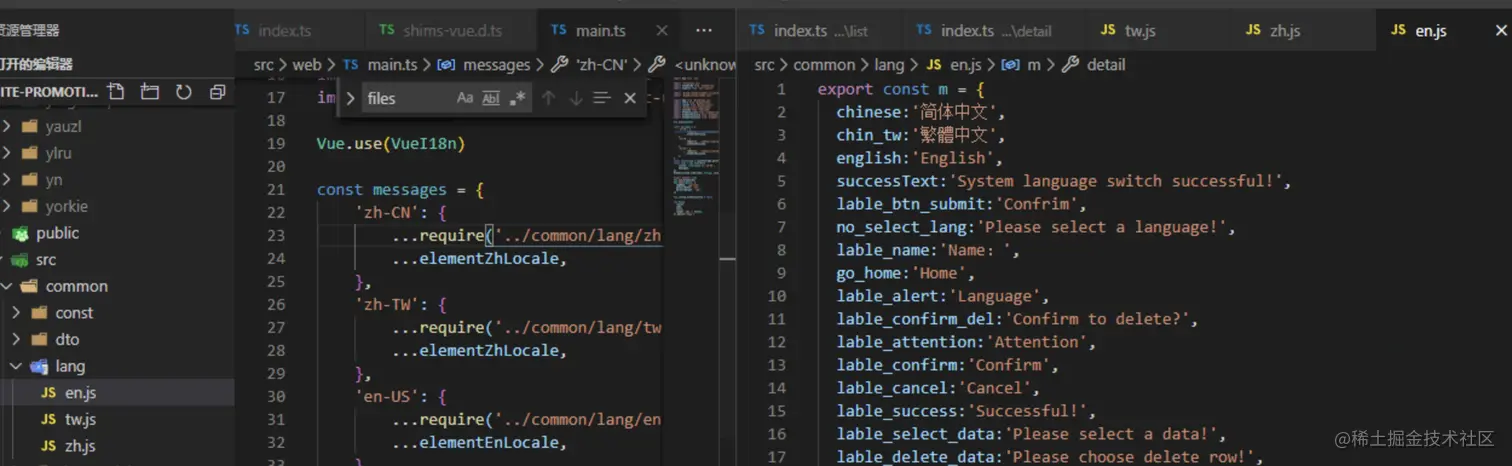Enable Find in Selection in the find widget
This screenshot has width=1512, height=466.
(x=602, y=98)
